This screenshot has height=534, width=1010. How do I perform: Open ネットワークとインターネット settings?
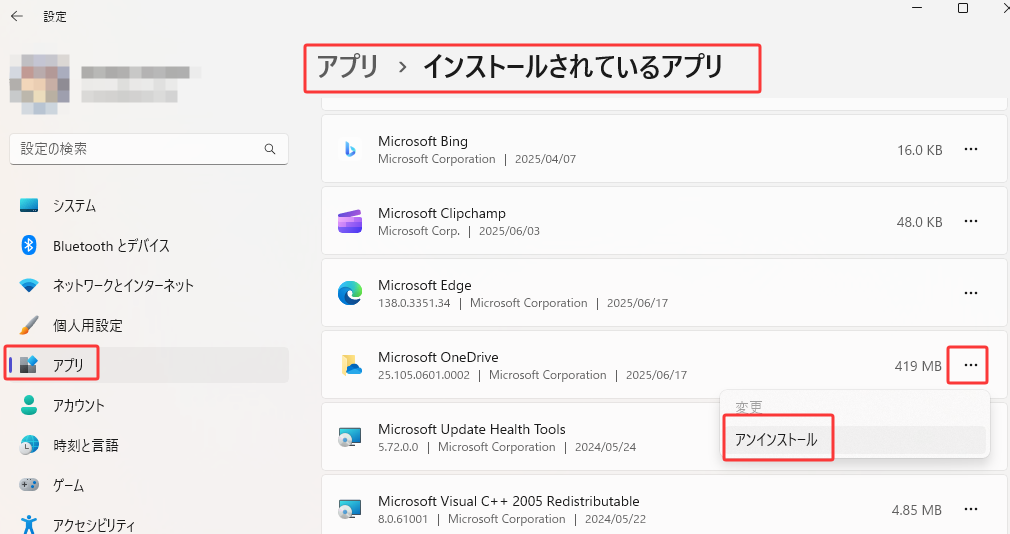point(149,285)
